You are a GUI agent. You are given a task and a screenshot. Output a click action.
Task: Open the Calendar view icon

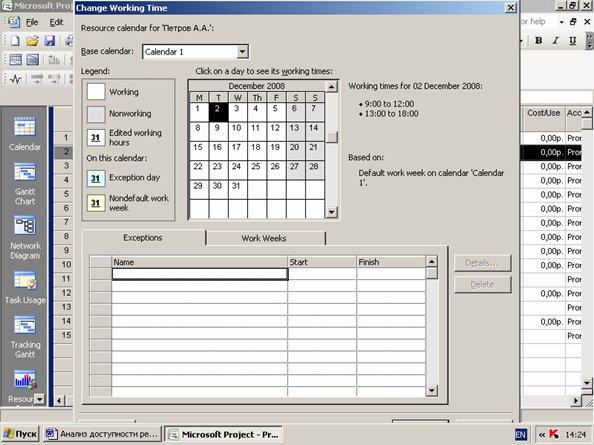pyautogui.click(x=25, y=126)
